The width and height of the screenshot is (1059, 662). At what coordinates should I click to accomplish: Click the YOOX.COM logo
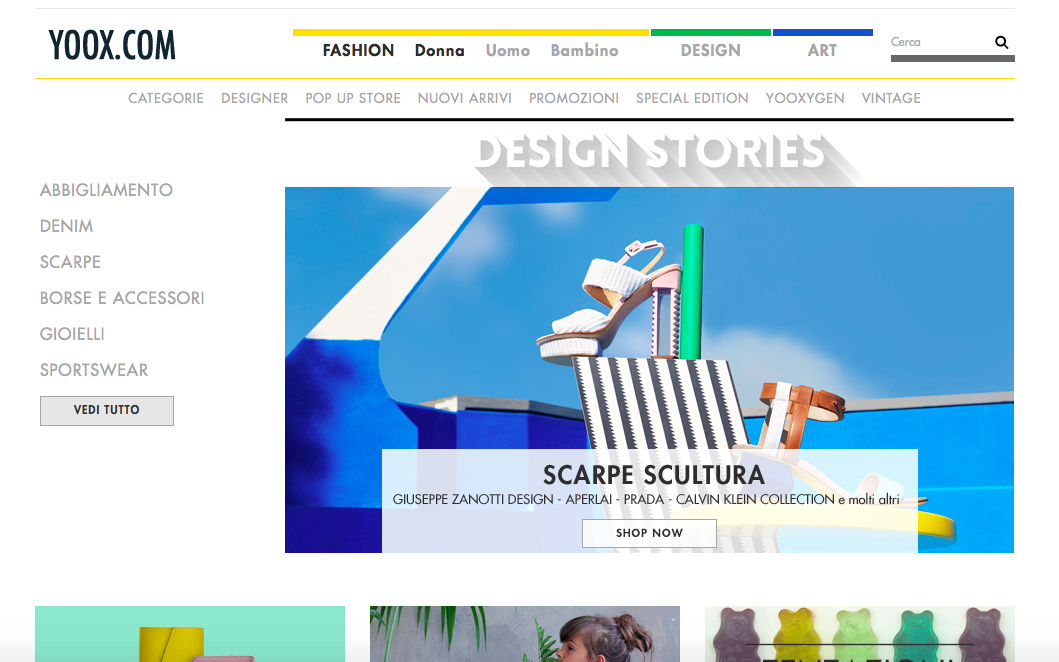tap(112, 46)
